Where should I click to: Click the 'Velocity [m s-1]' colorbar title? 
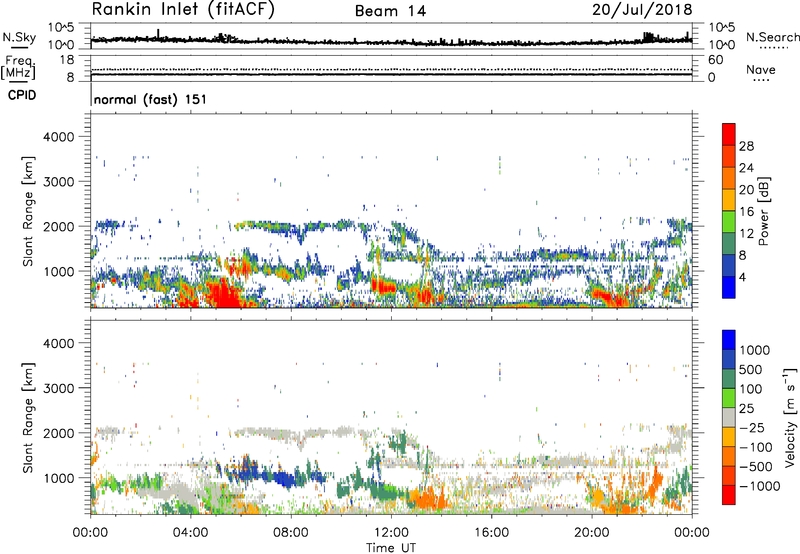click(790, 417)
